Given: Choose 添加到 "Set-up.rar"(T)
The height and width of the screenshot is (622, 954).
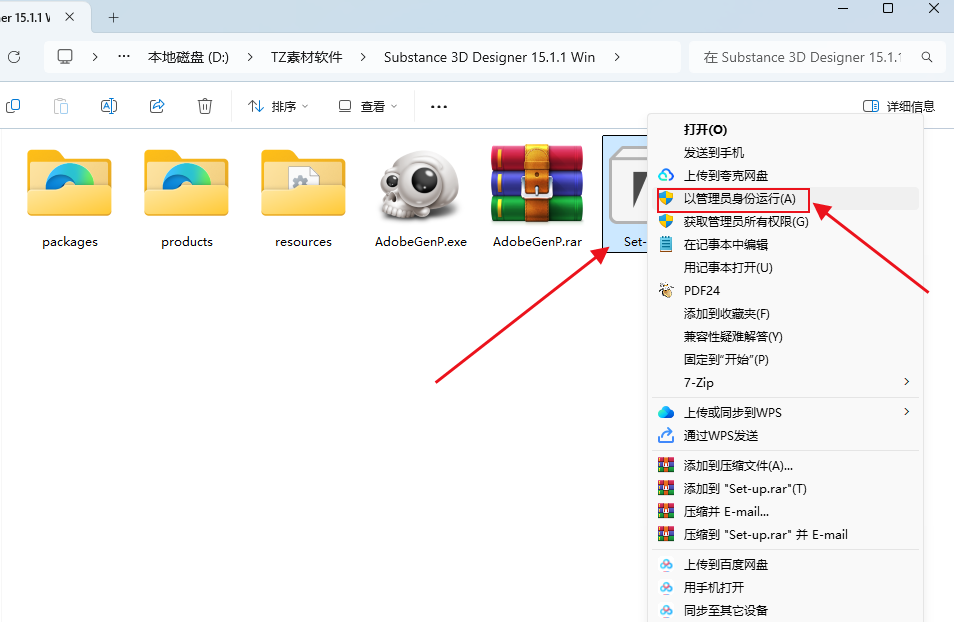Looking at the screenshot, I should point(785,489).
